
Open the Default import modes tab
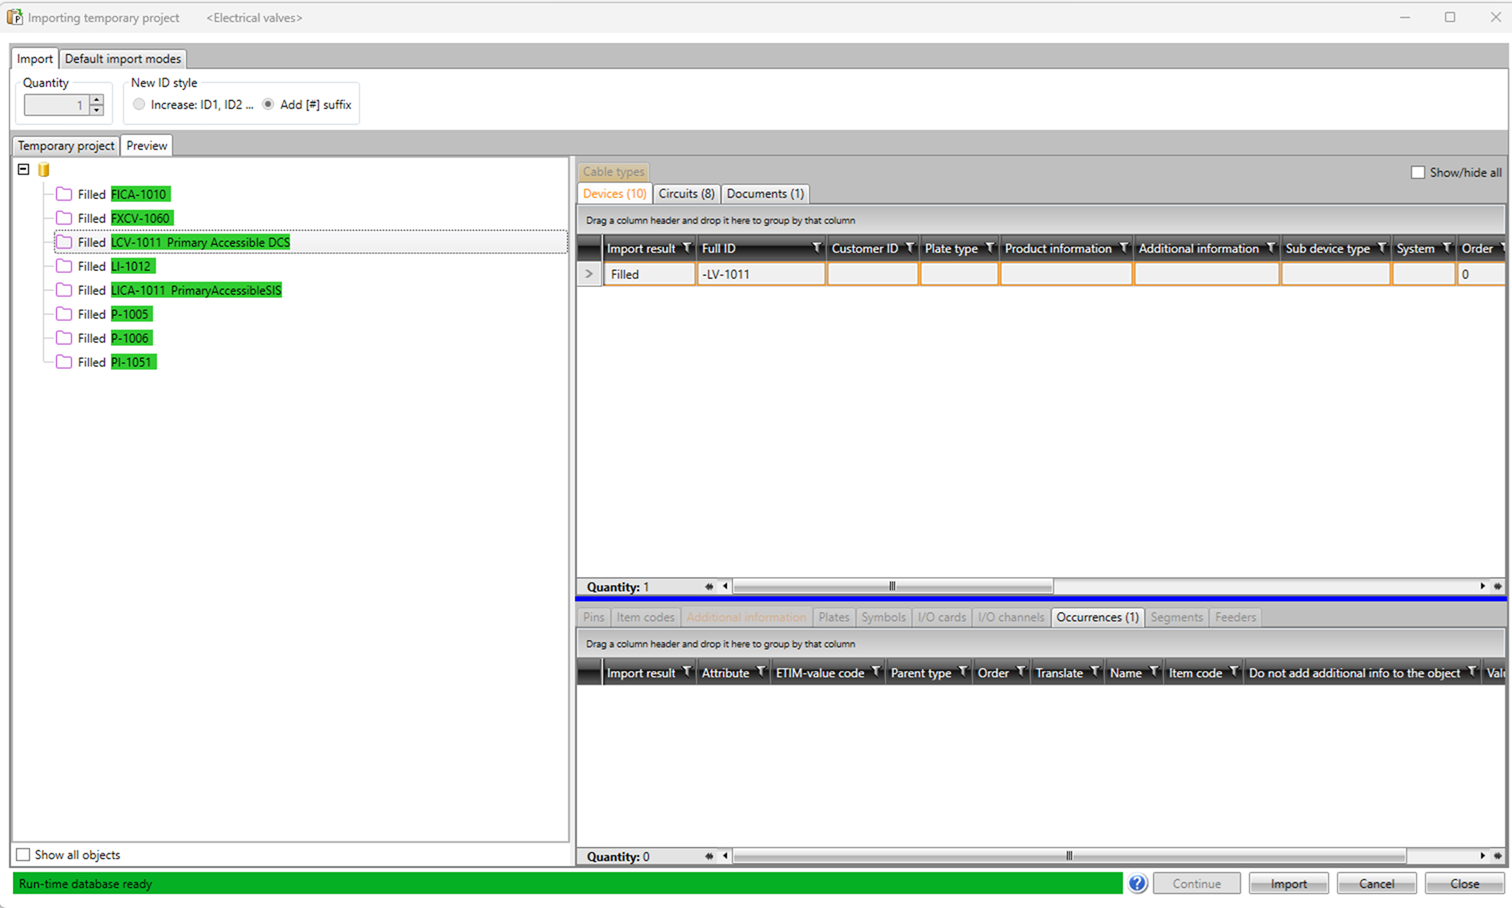click(x=123, y=59)
